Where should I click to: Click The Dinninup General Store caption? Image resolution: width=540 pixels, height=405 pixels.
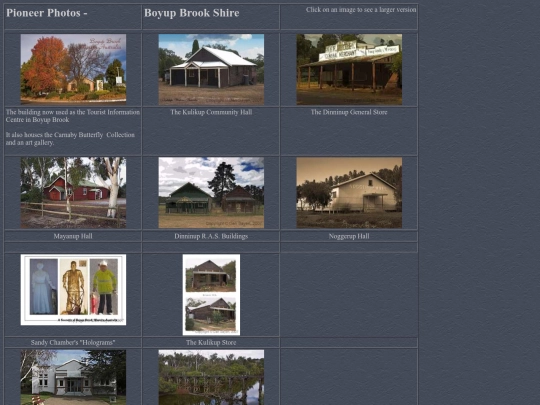(349, 112)
